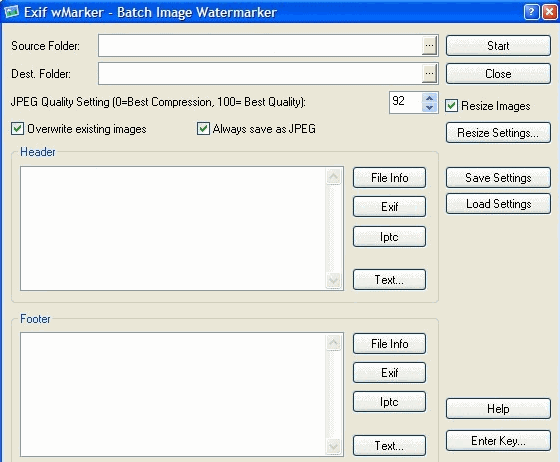Click the Header box scroll down arrow
The height and width of the screenshot is (462, 560).
[x=334, y=280]
